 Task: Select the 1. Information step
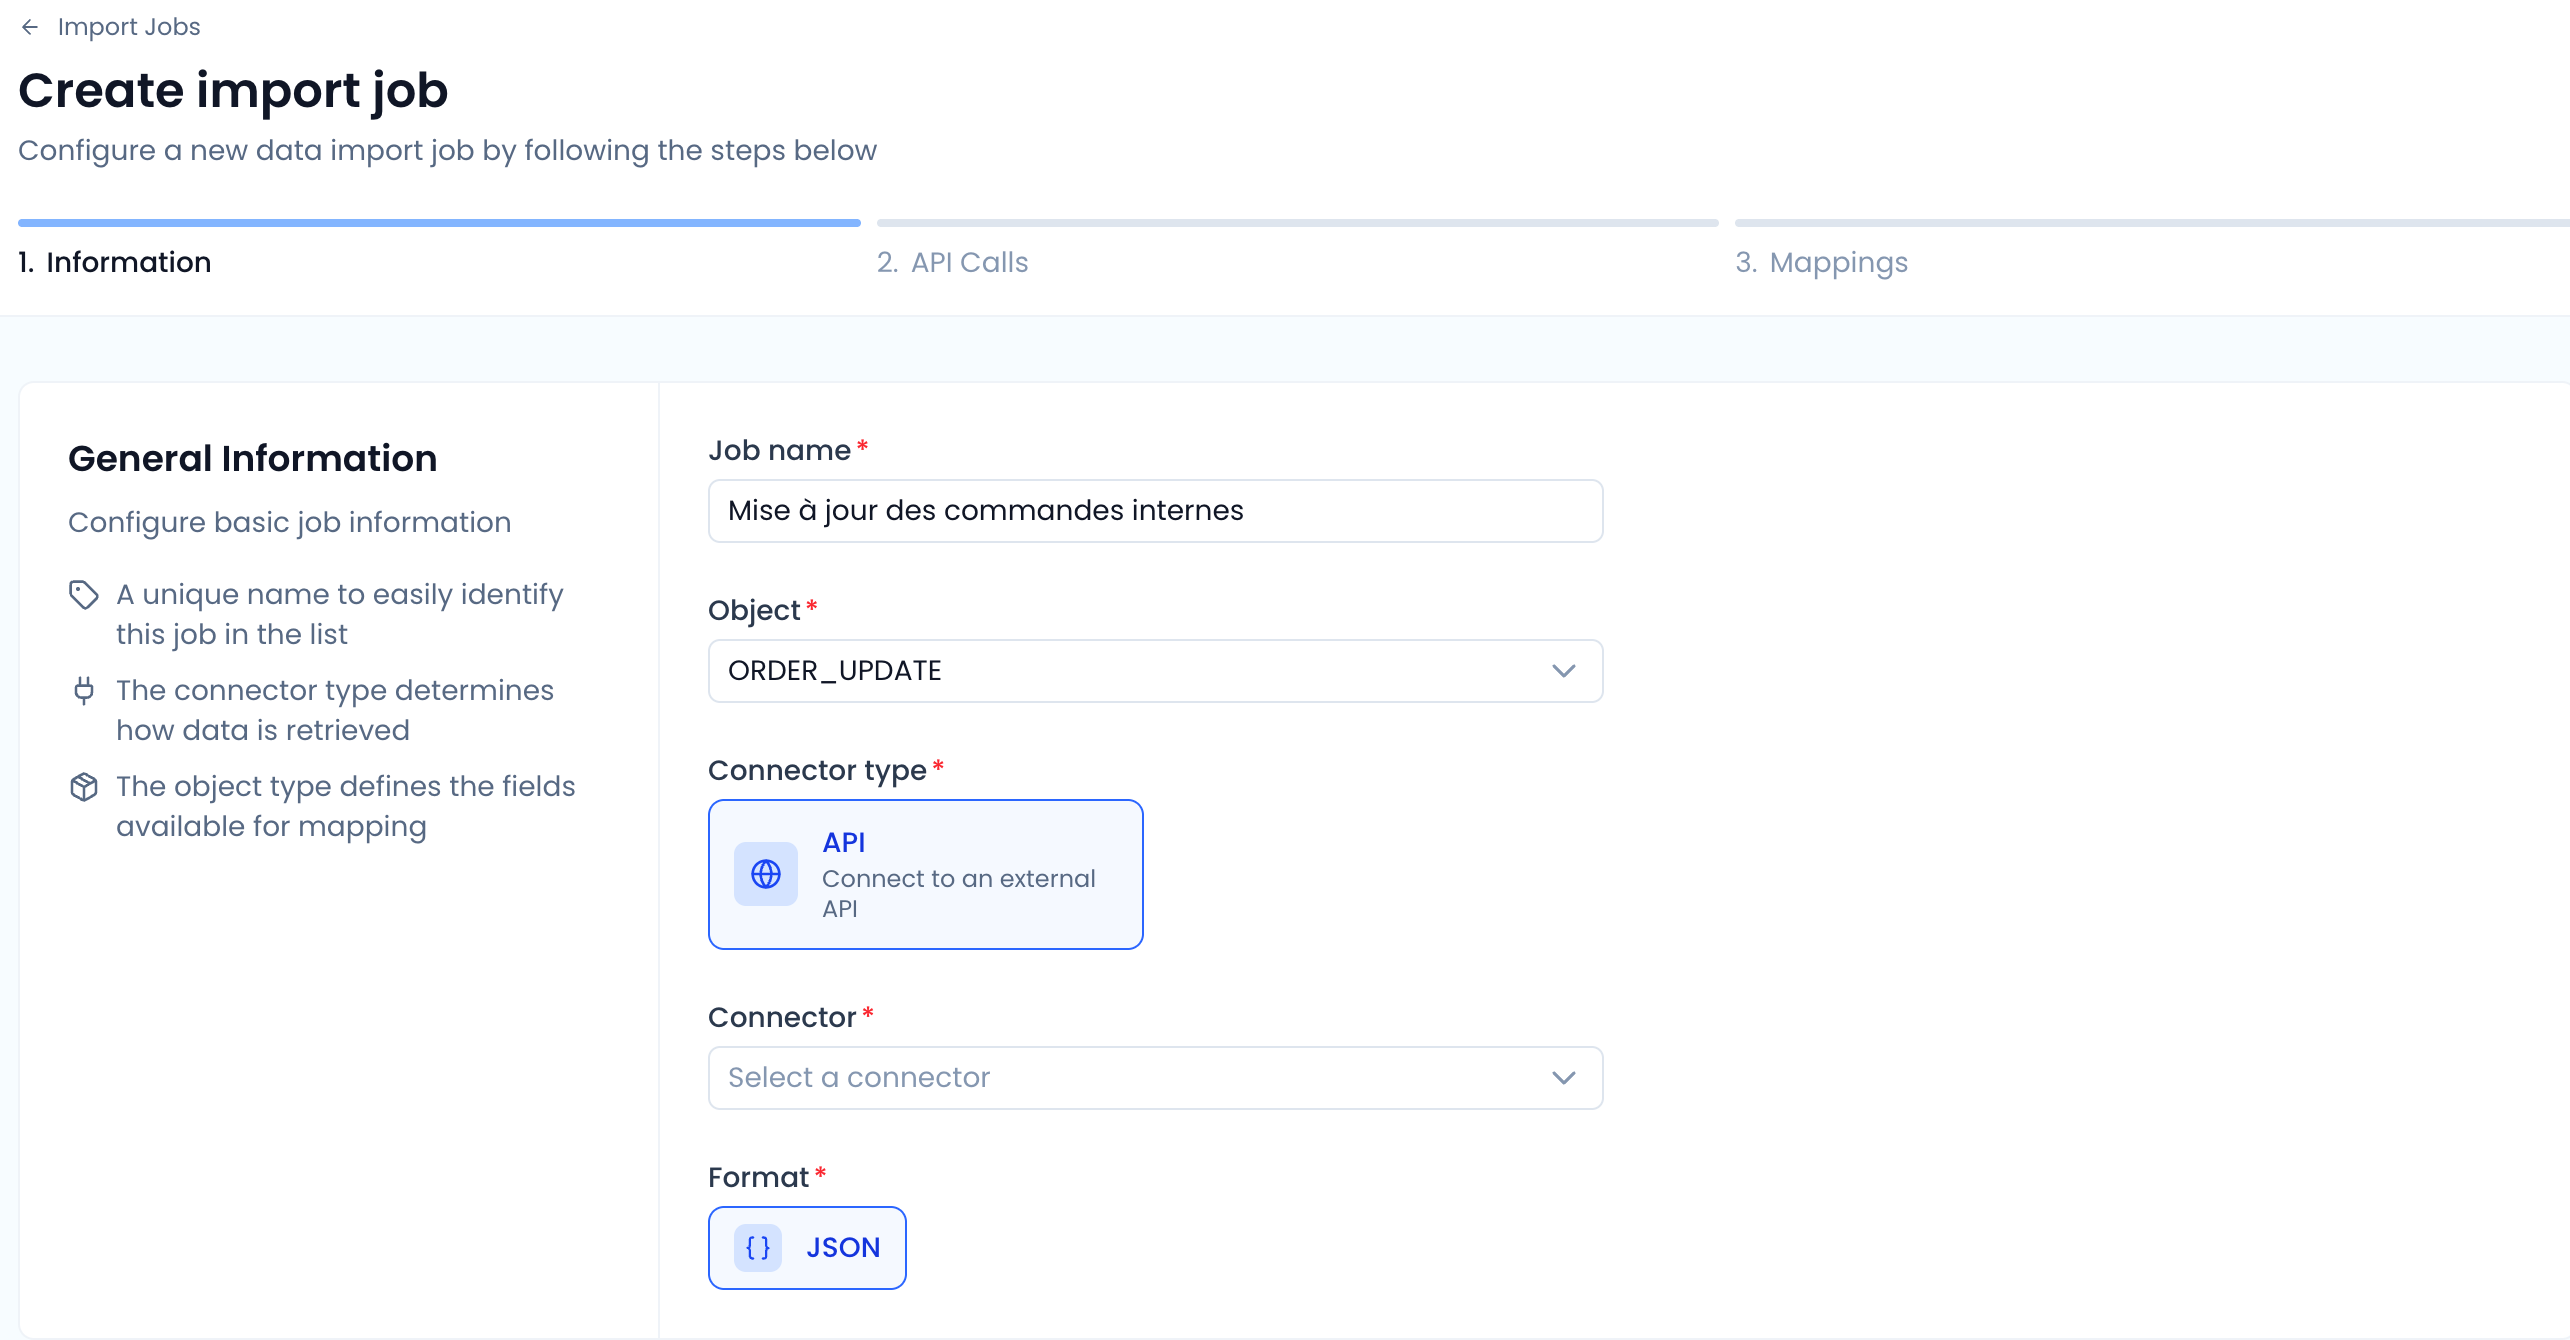(x=115, y=262)
